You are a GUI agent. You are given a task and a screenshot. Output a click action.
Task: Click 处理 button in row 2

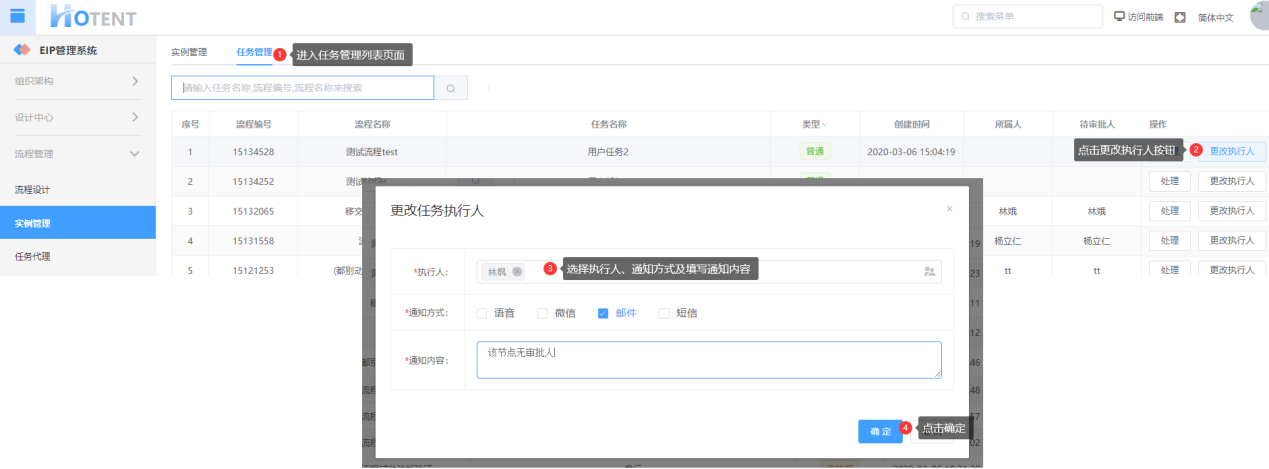click(x=1170, y=182)
